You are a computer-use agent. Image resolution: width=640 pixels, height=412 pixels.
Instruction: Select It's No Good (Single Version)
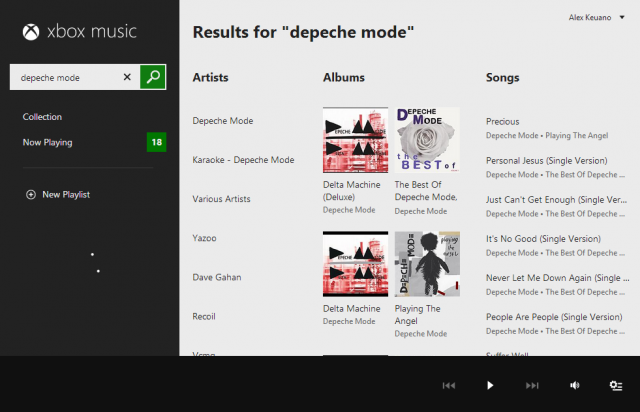point(543,239)
